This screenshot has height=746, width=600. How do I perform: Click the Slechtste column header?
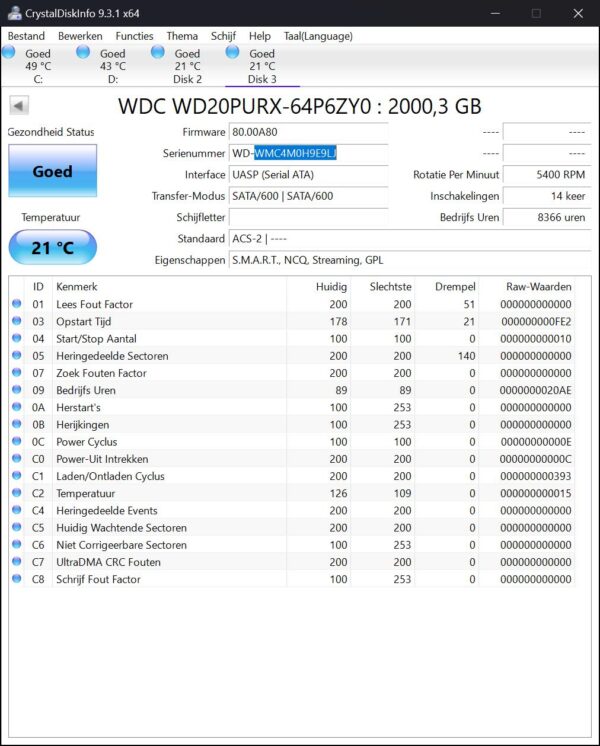click(x=390, y=286)
